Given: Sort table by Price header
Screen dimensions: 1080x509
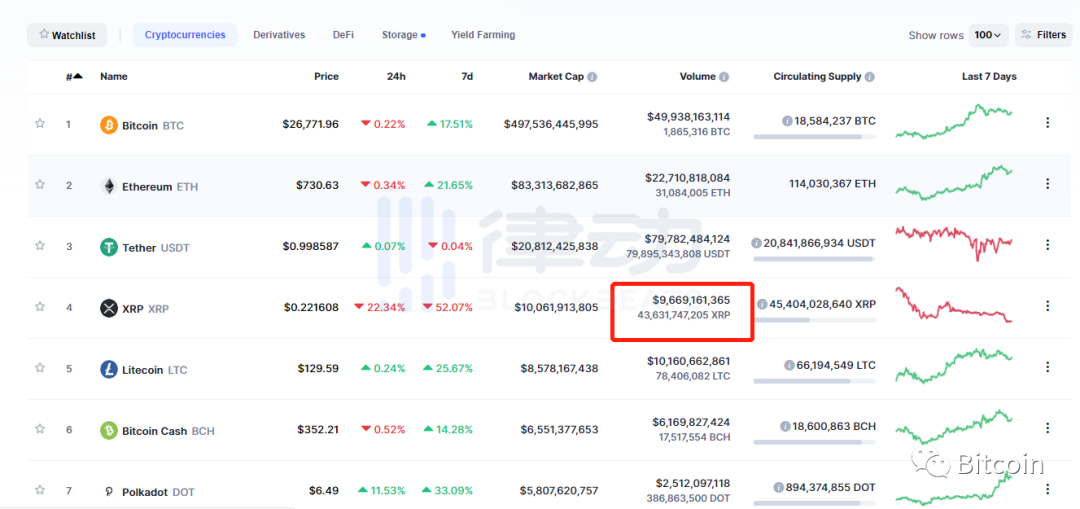Looking at the screenshot, I should 326,77.
